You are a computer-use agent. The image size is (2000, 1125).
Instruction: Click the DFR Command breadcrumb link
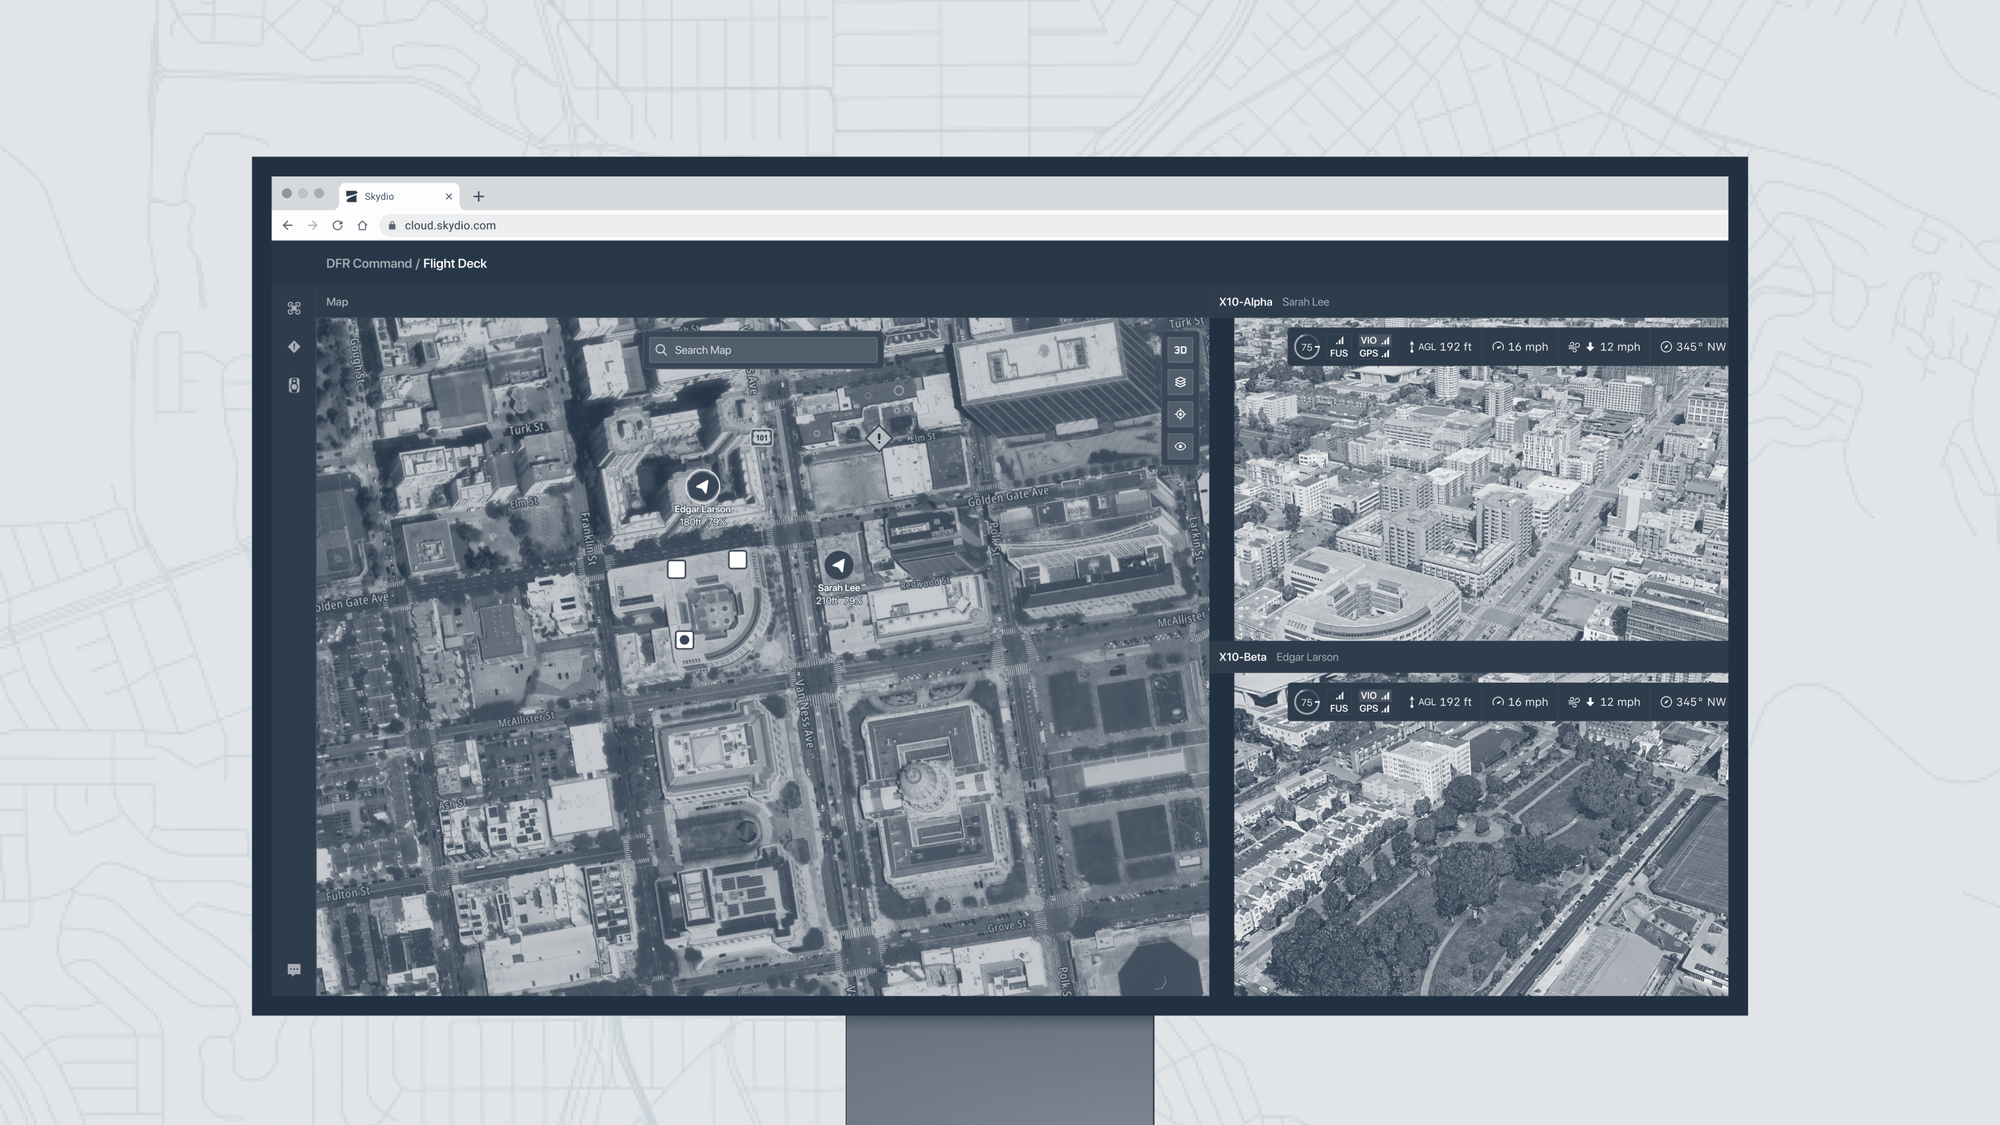tap(369, 263)
